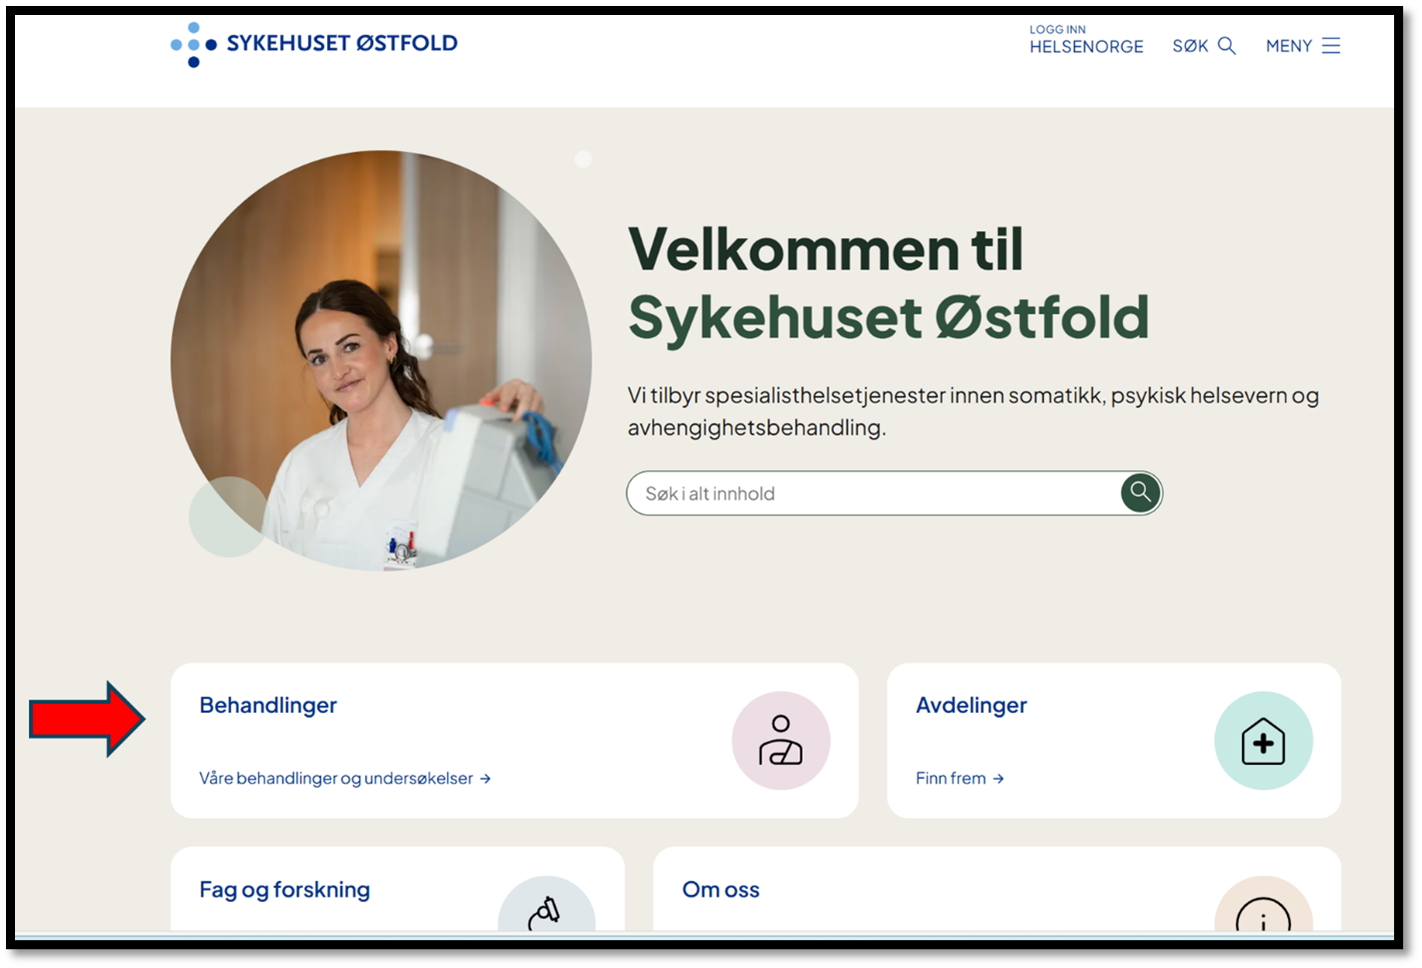Click the hospital building icon on Avdelinger card
This screenshot has height=968, width=1422.
pos(1263,740)
